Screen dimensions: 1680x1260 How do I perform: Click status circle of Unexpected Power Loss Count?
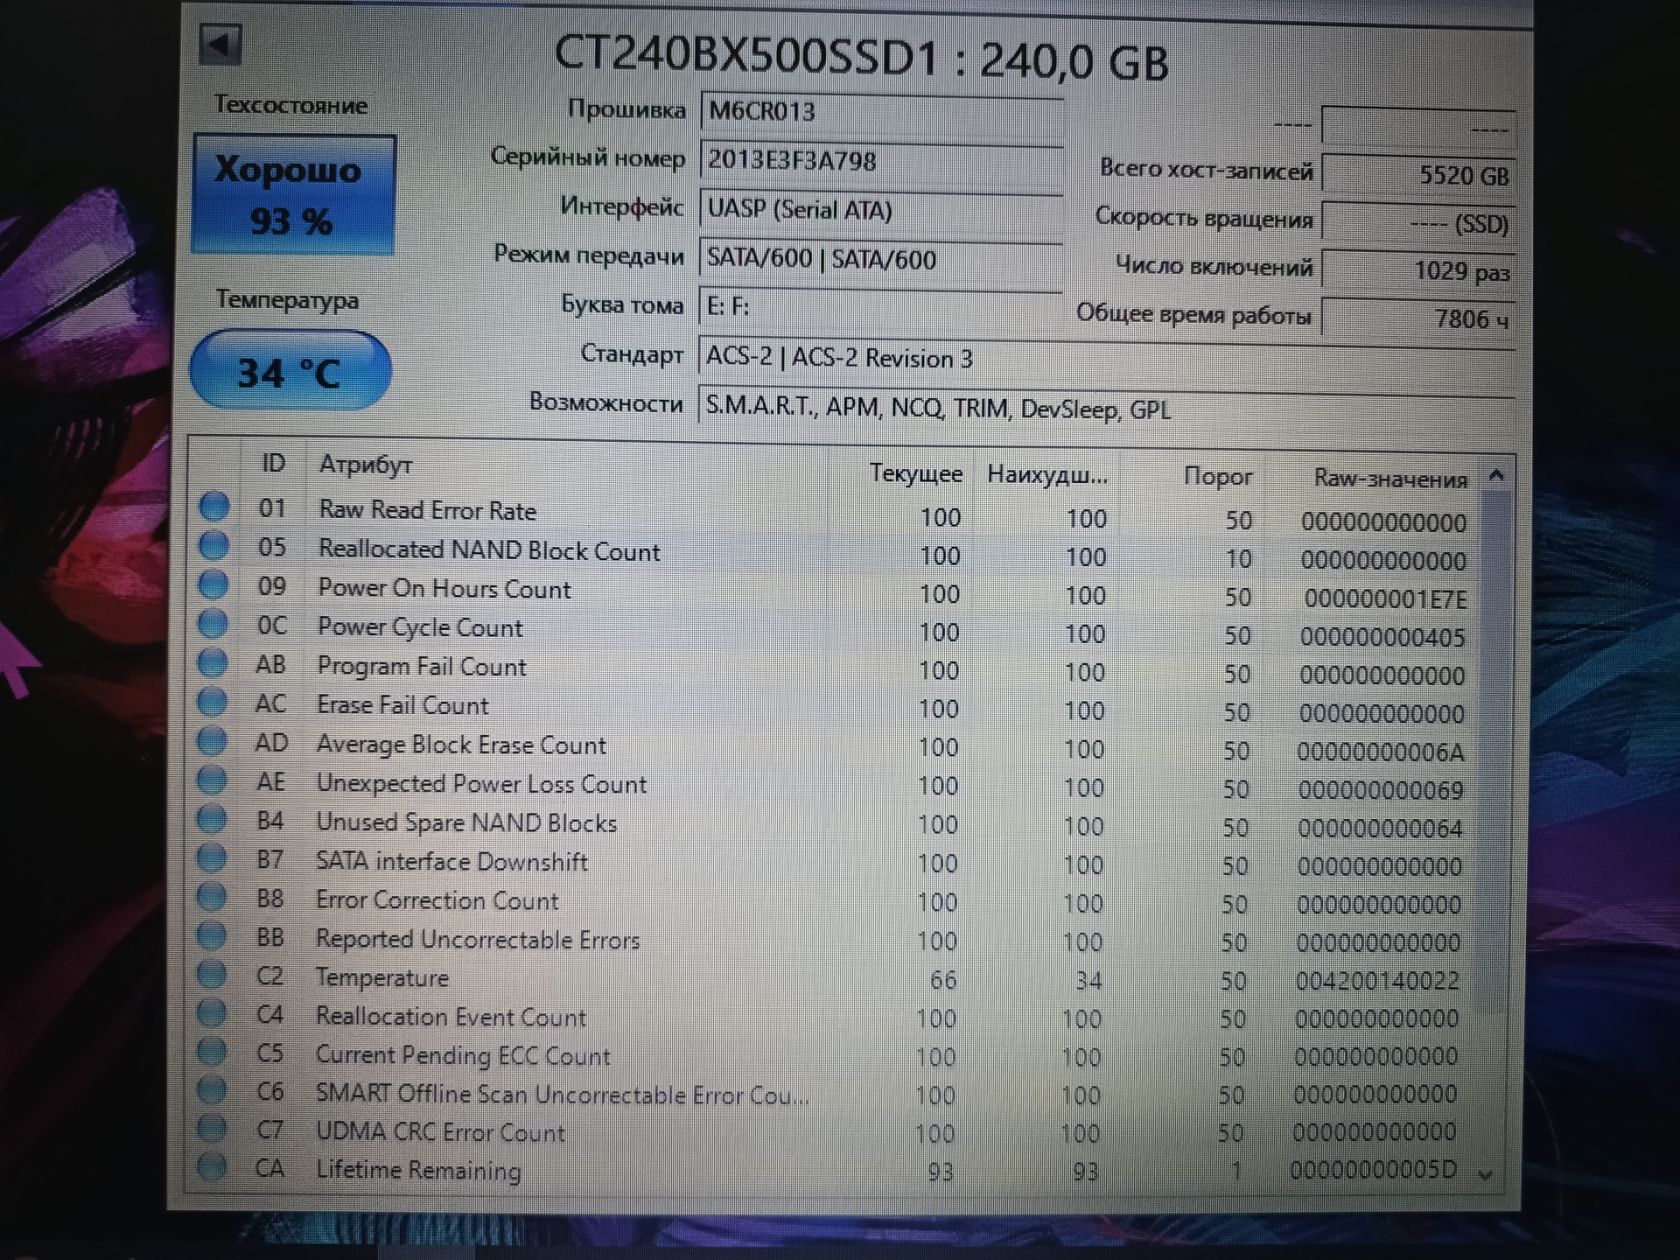(212, 779)
